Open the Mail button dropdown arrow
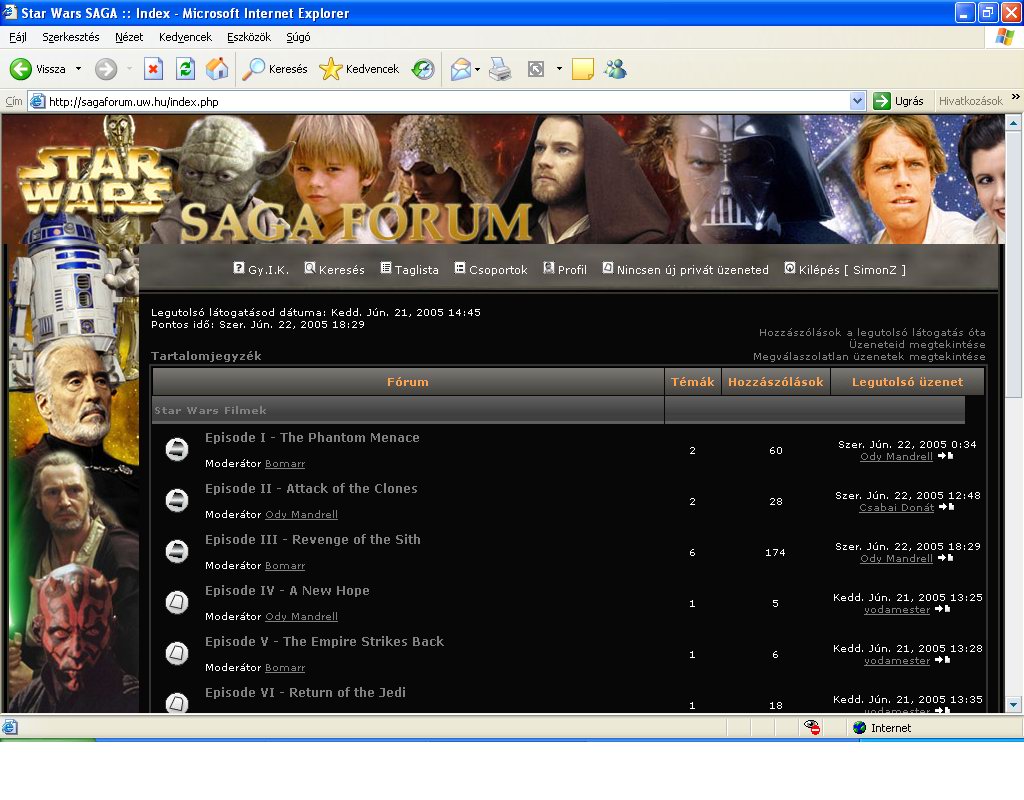 click(477, 69)
